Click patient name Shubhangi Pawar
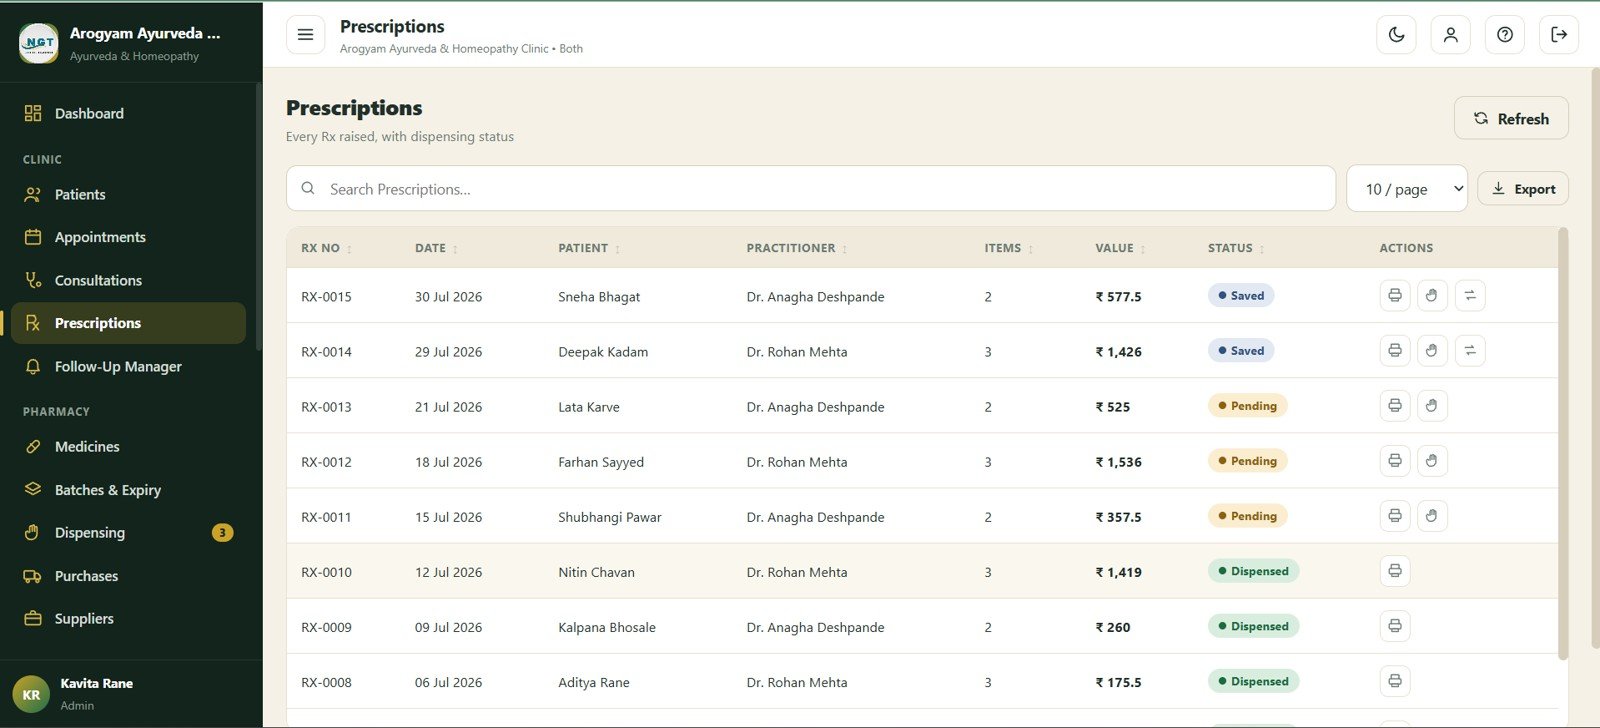 (x=610, y=517)
